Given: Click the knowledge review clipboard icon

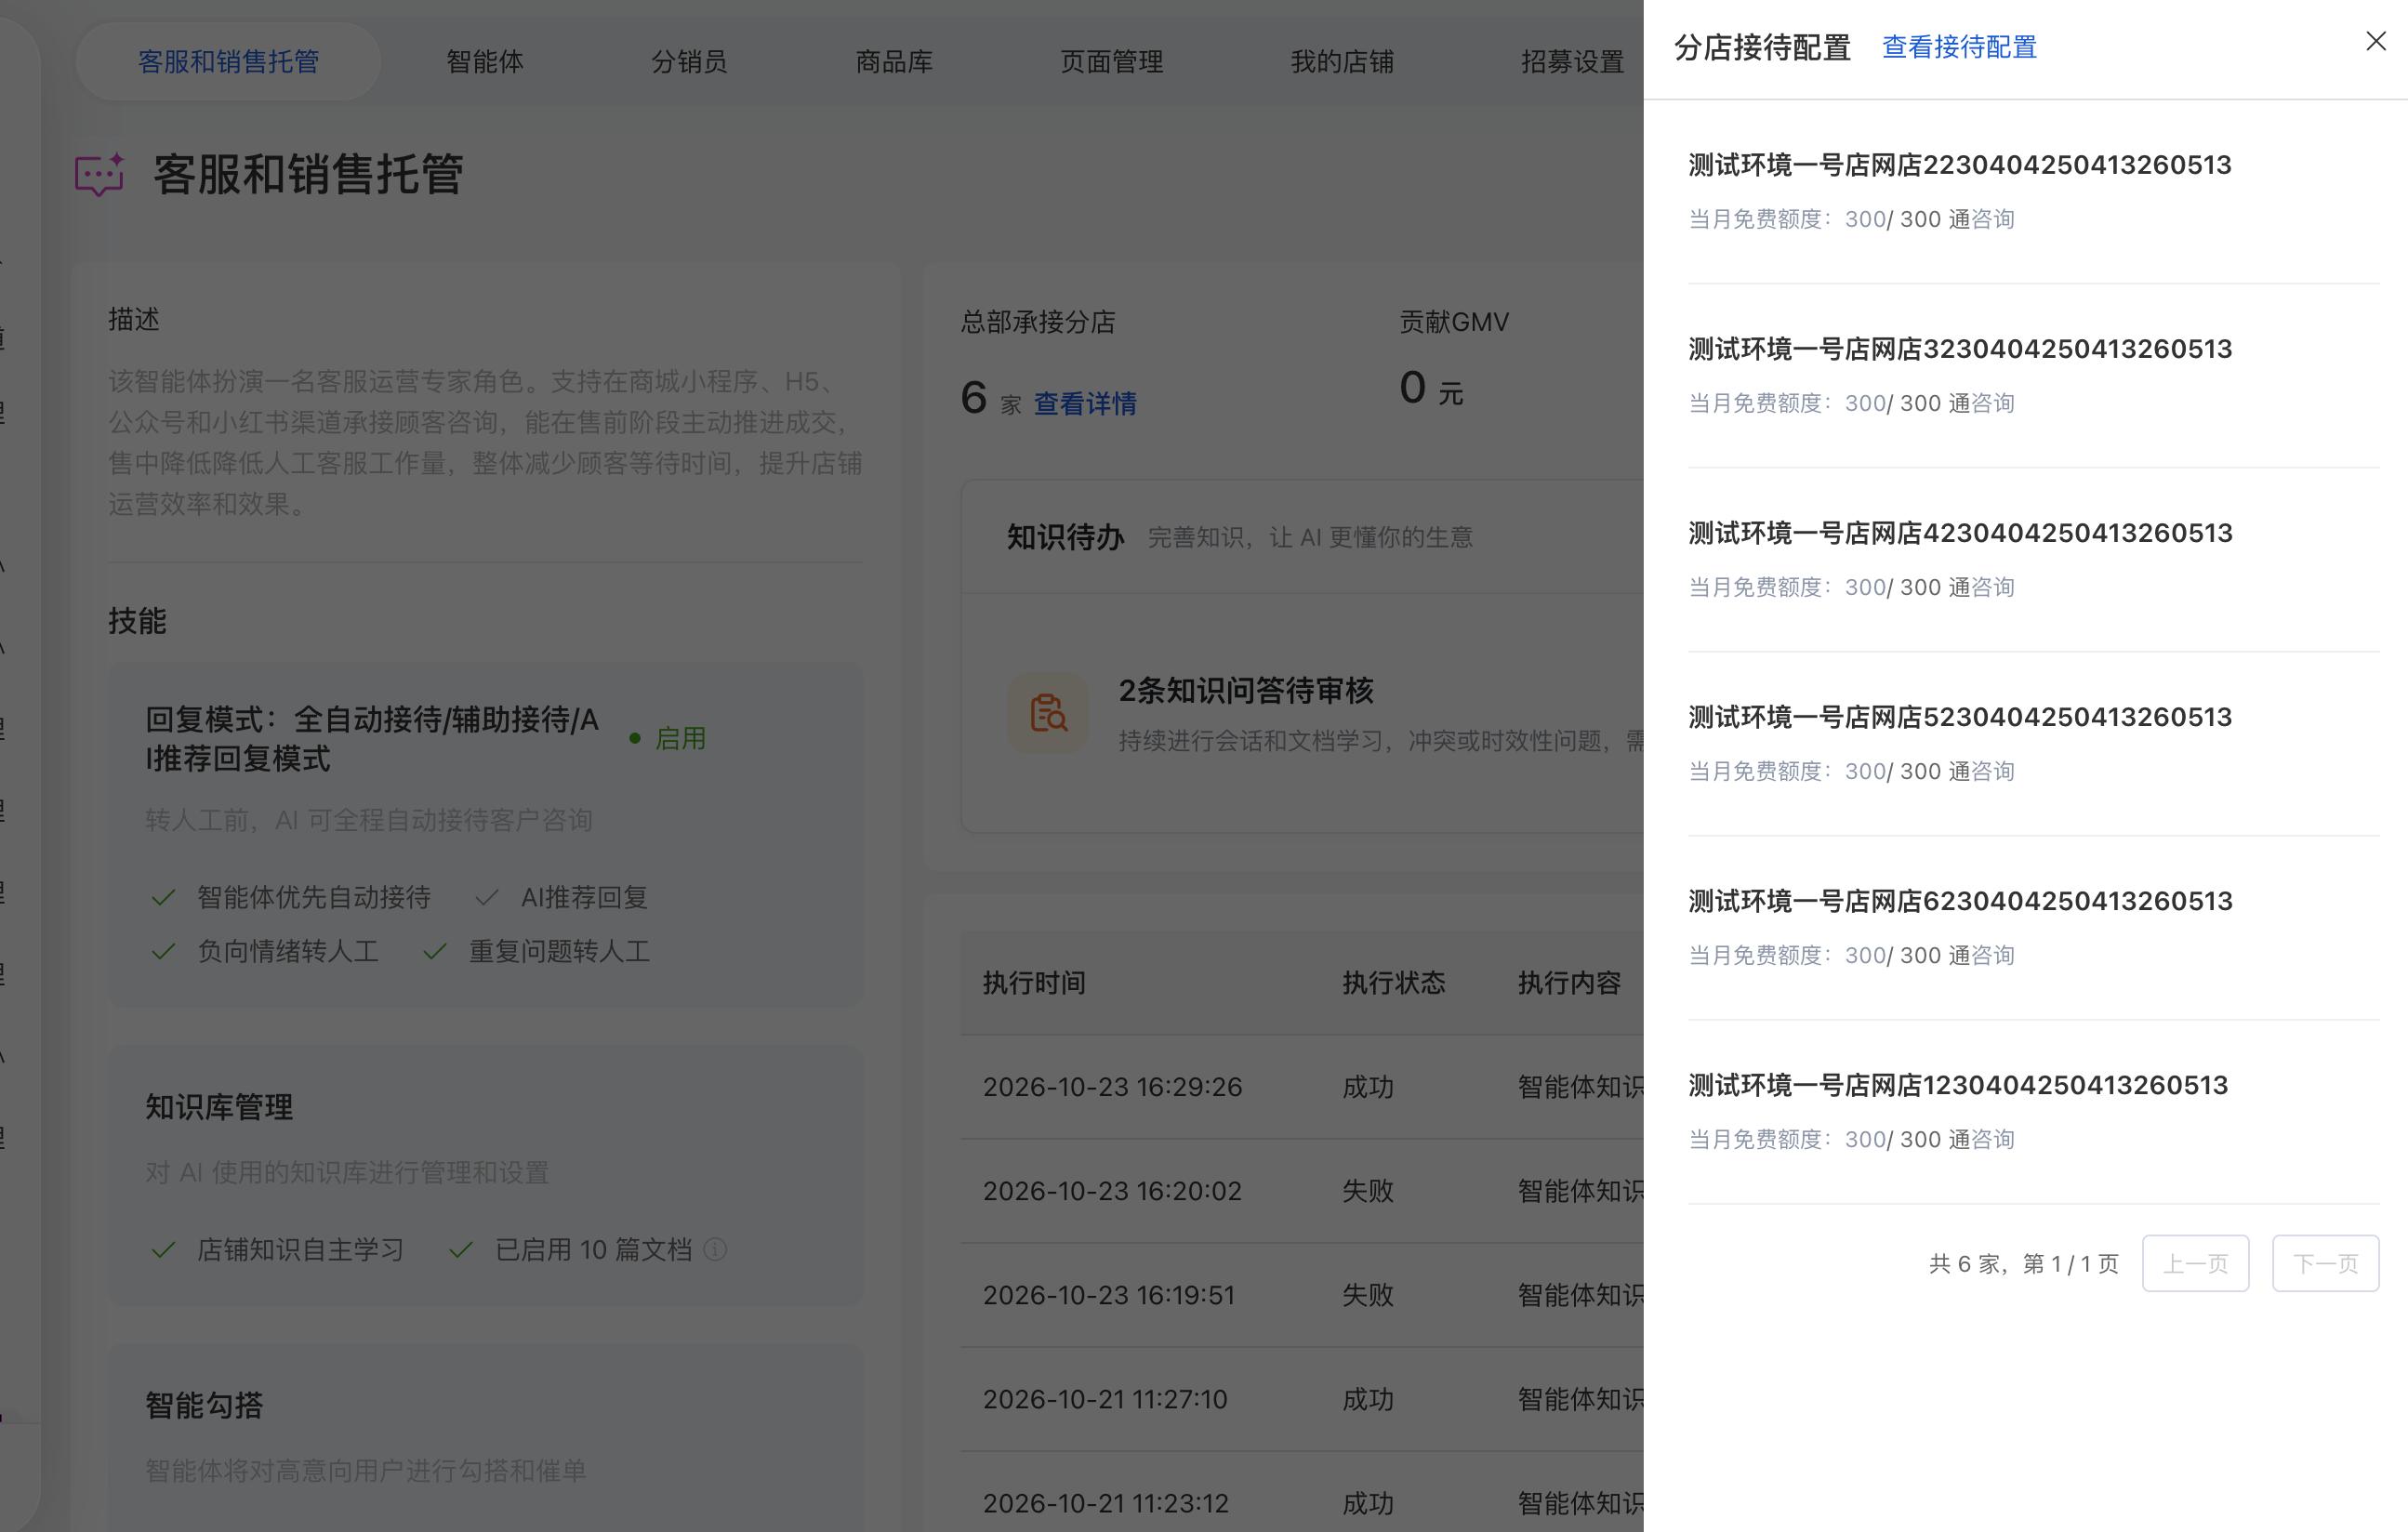Looking at the screenshot, I should pos(1048,712).
